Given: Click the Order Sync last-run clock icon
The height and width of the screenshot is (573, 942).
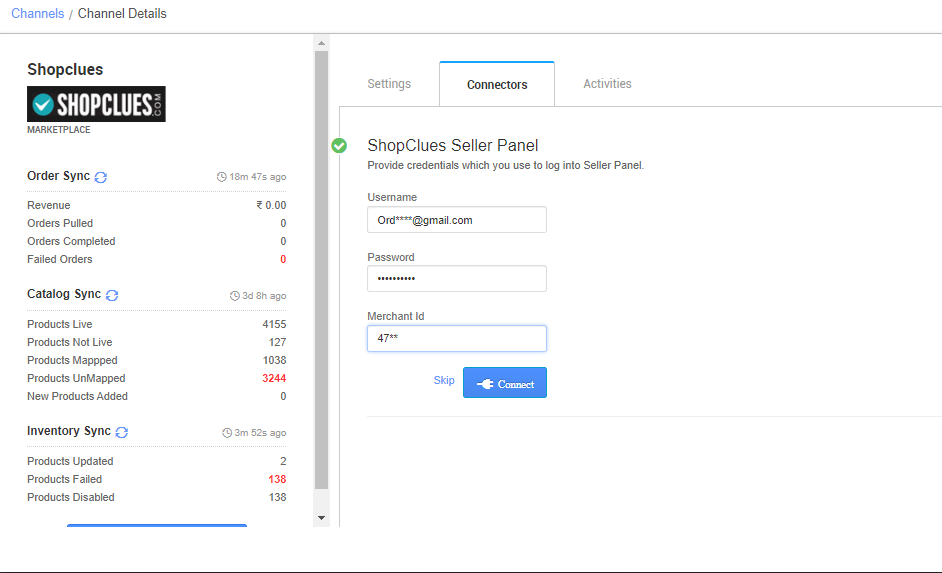Looking at the screenshot, I should point(222,177).
